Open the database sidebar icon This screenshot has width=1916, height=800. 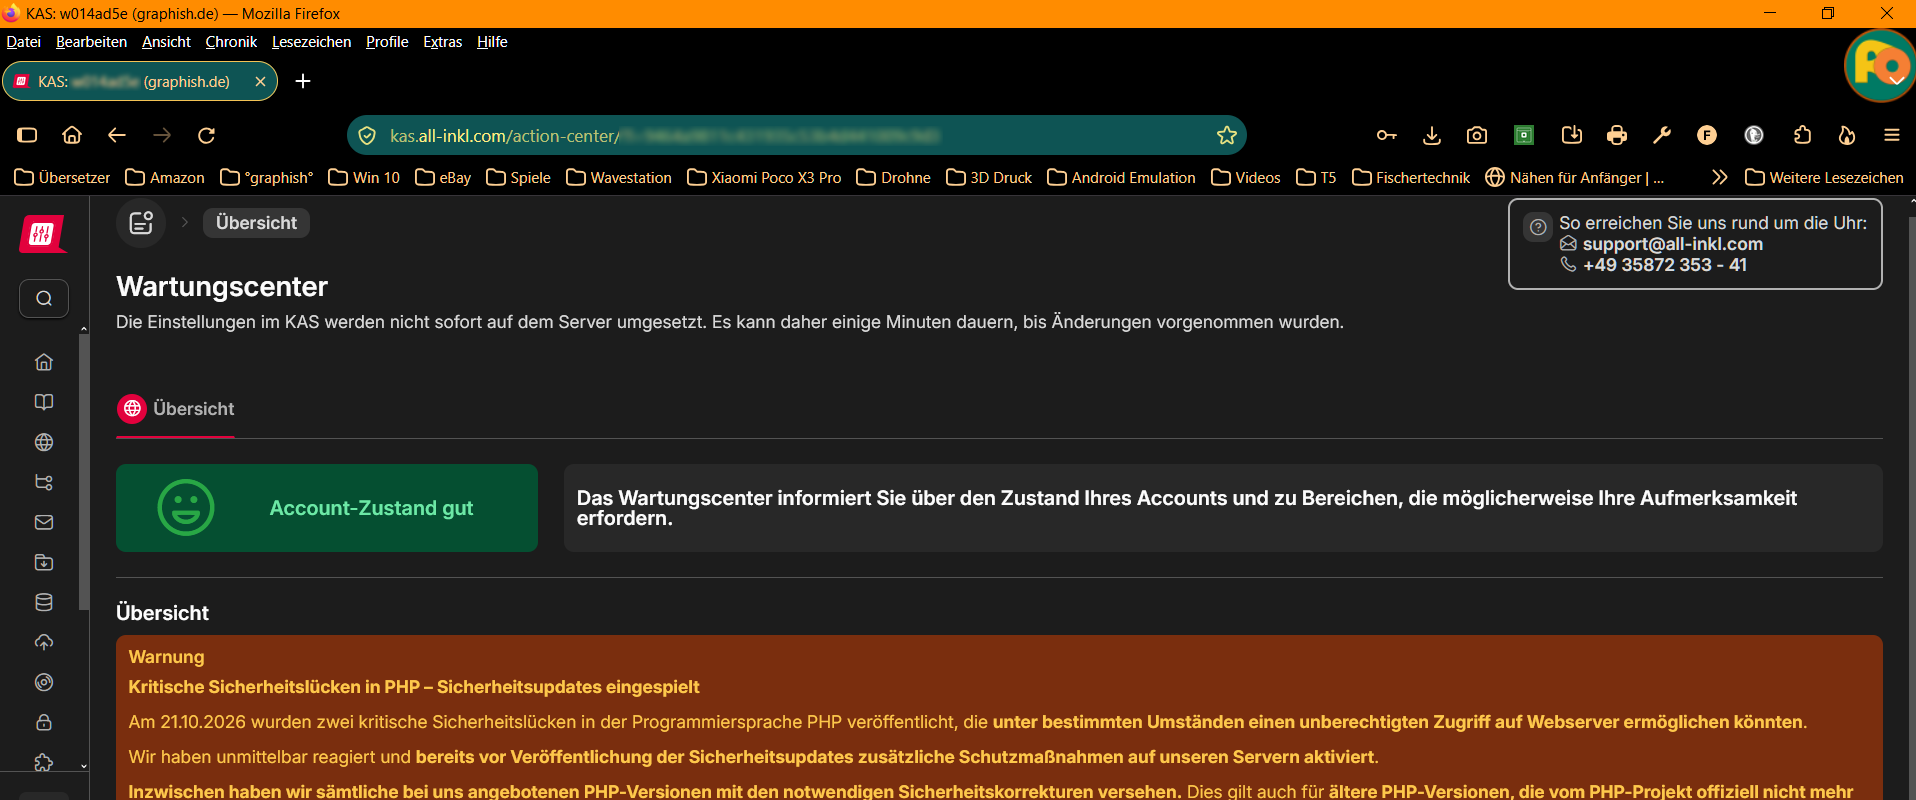point(44,602)
